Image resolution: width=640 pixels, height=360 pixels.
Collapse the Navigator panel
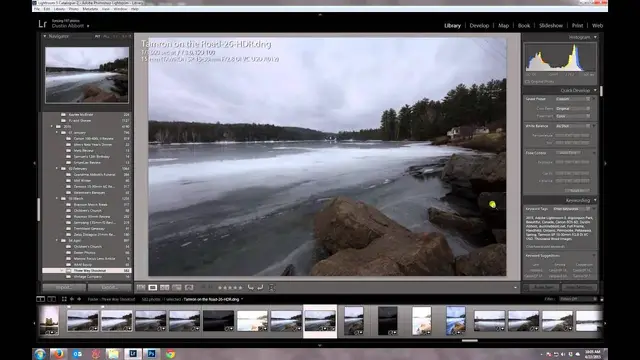pyautogui.click(x=45, y=36)
